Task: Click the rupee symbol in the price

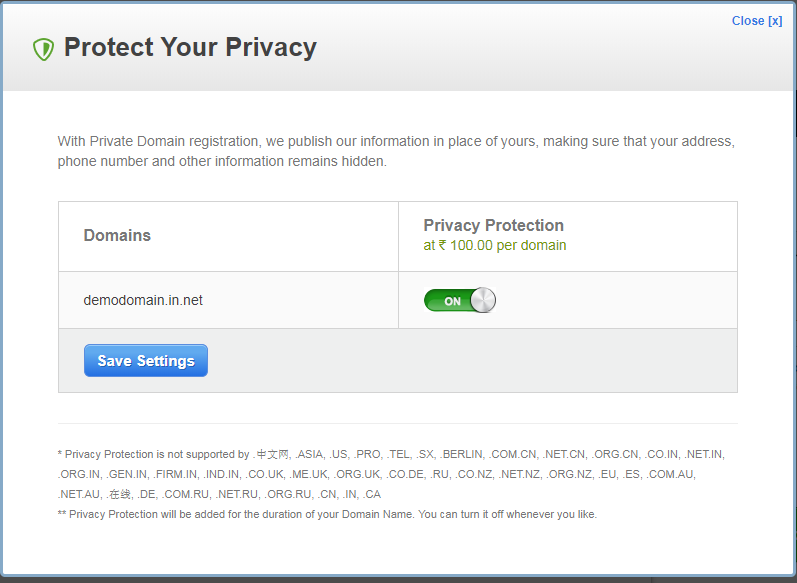Action: (x=442, y=245)
